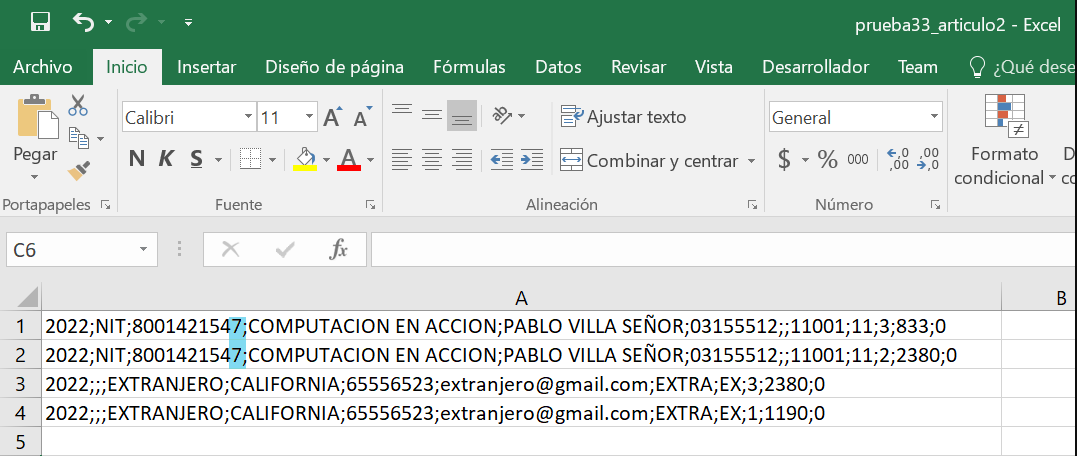The width and height of the screenshot is (1077, 456).
Task: Toggle bold with the N button
Action: pos(137,160)
